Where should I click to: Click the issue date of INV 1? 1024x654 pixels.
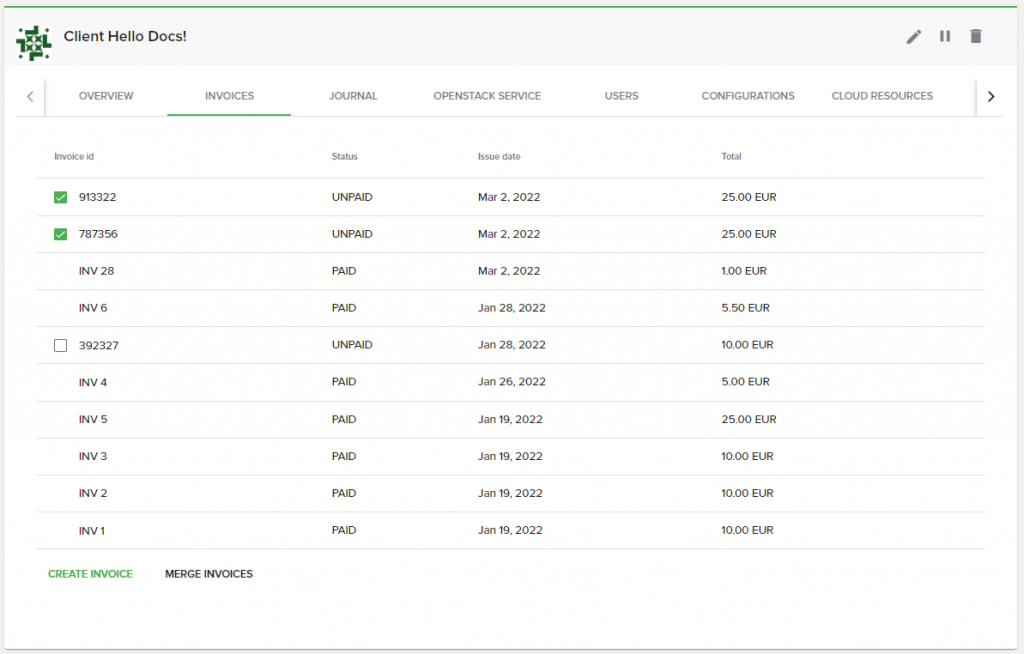[510, 531]
